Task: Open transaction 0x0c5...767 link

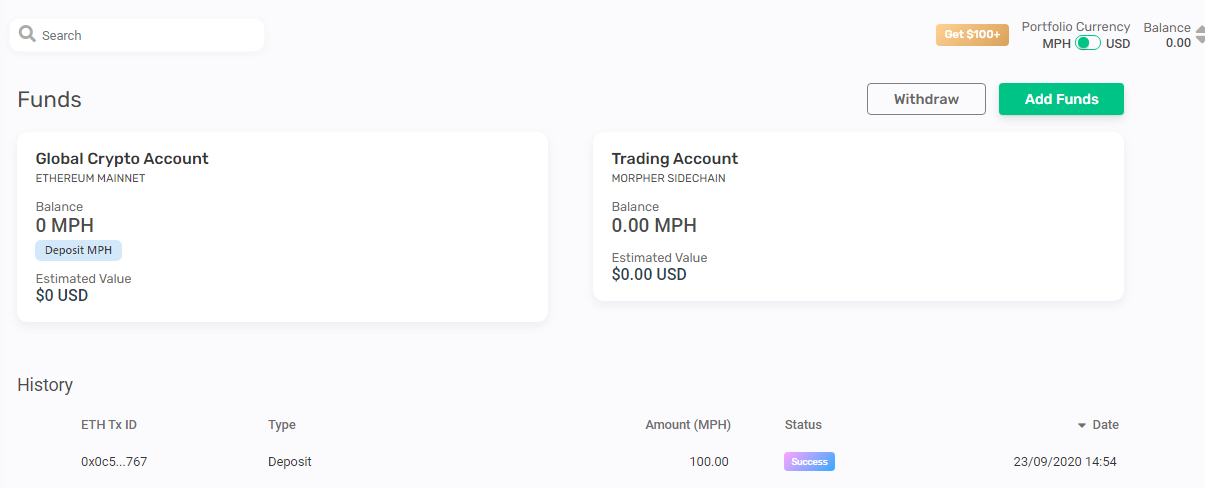Action: [x=114, y=462]
